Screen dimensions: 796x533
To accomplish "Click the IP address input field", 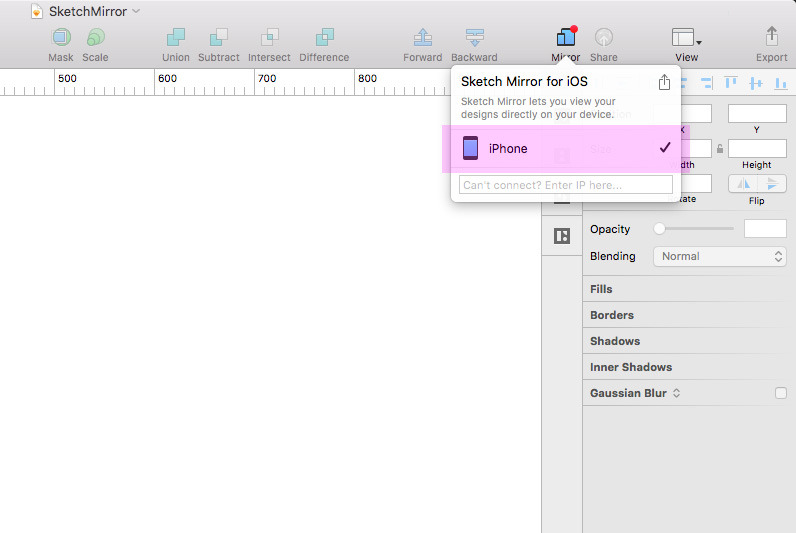I will [x=566, y=185].
